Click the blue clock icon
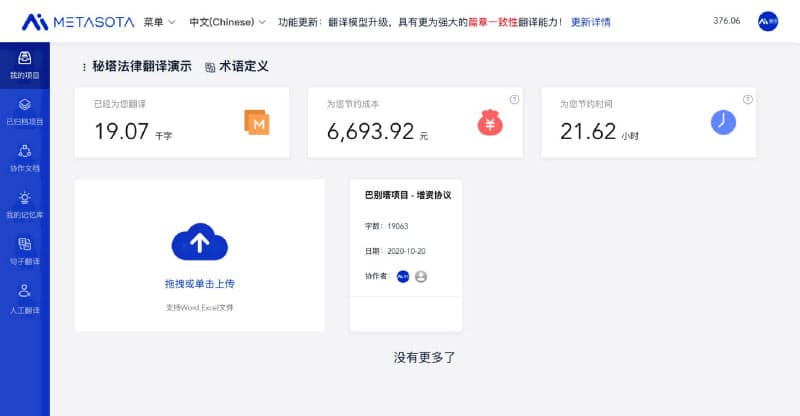The height and width of the screenshot is (416, 800). tap(723, 123)
